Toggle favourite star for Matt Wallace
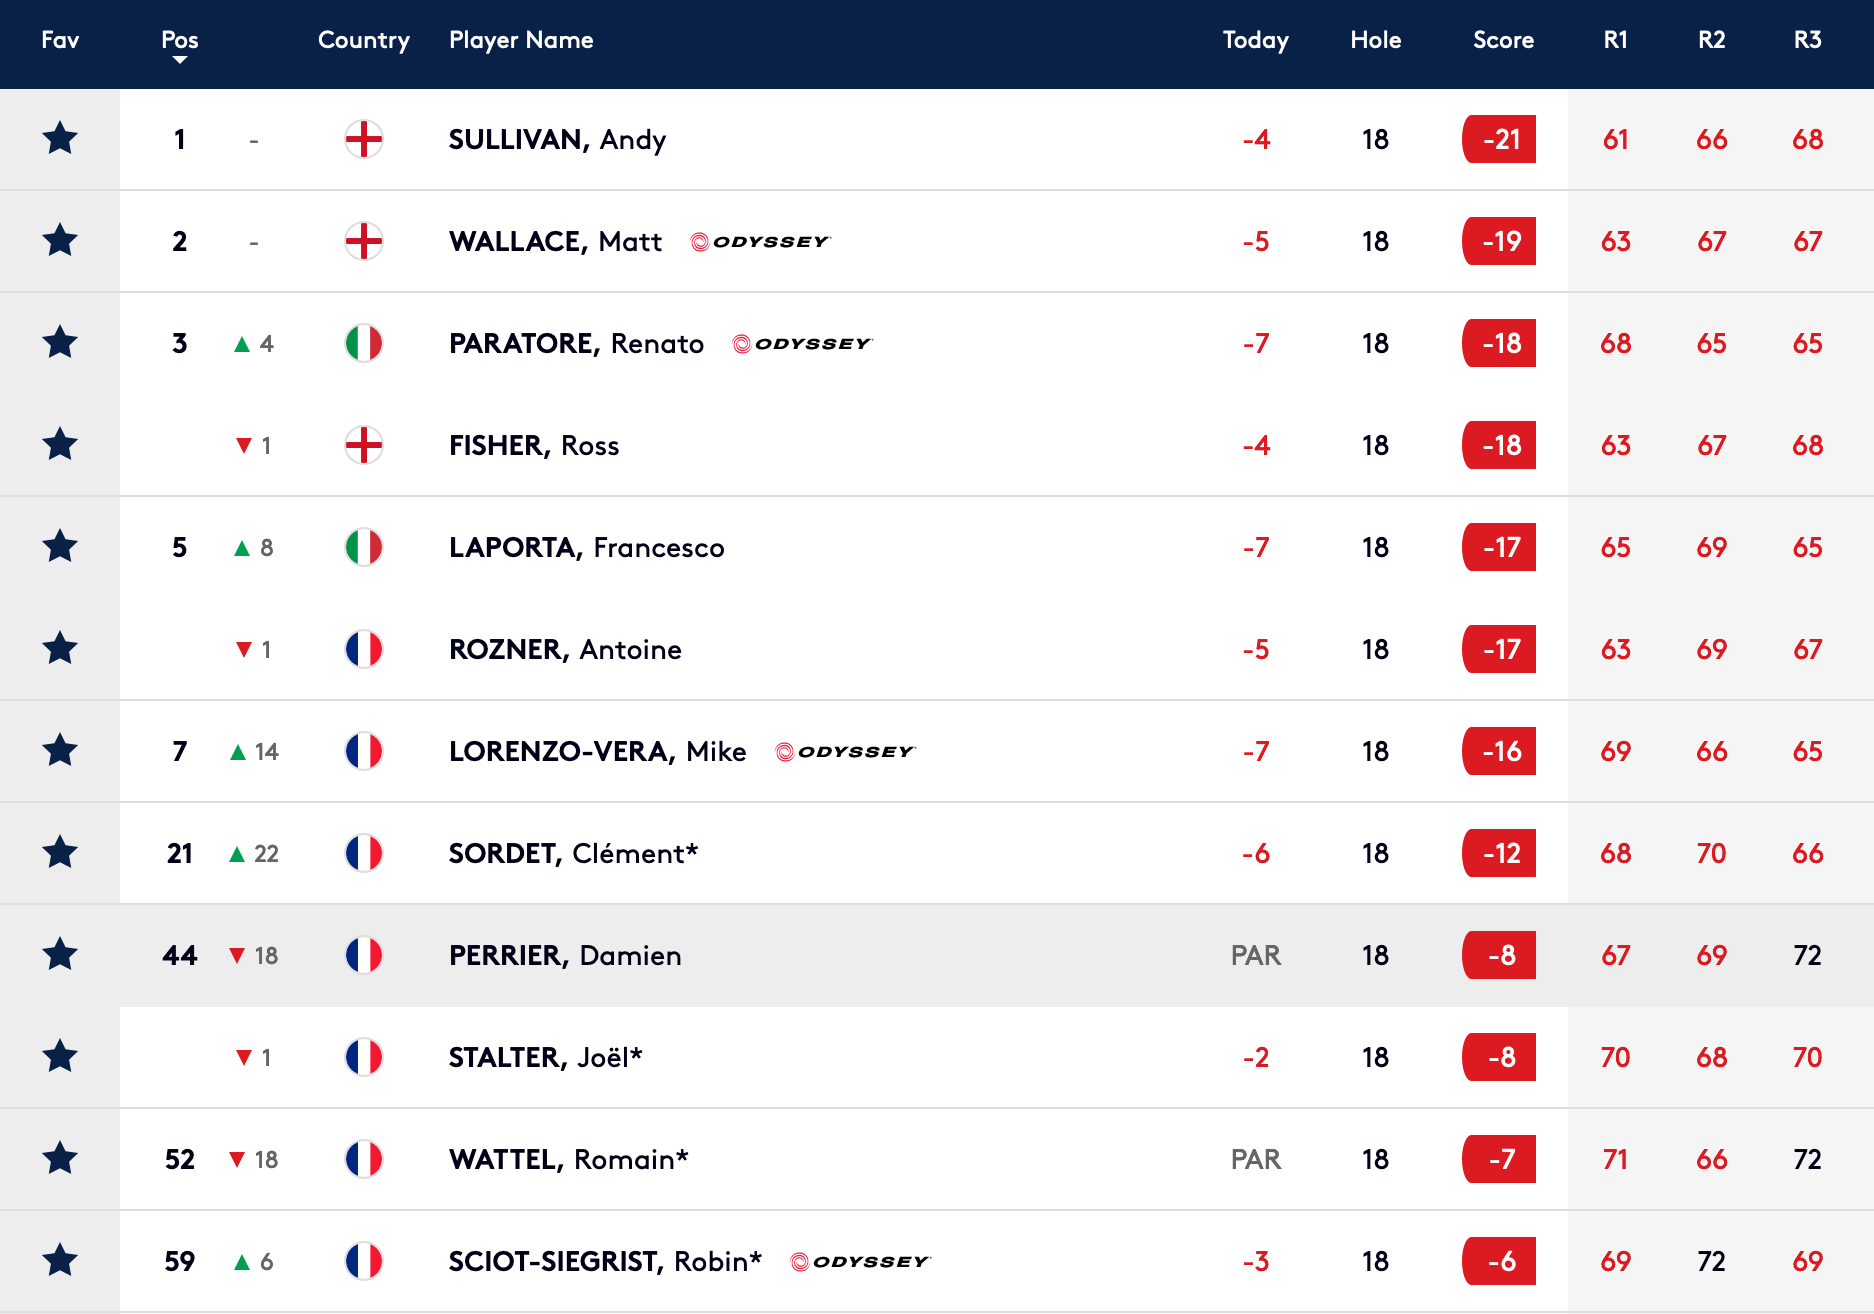1874x1314 pixels. (60, 240)
